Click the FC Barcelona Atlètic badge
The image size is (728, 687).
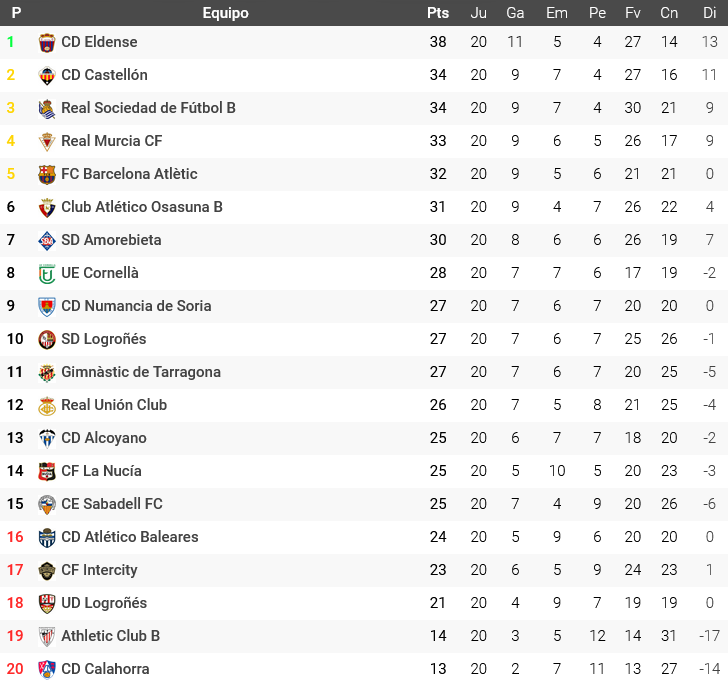(47, 174)
